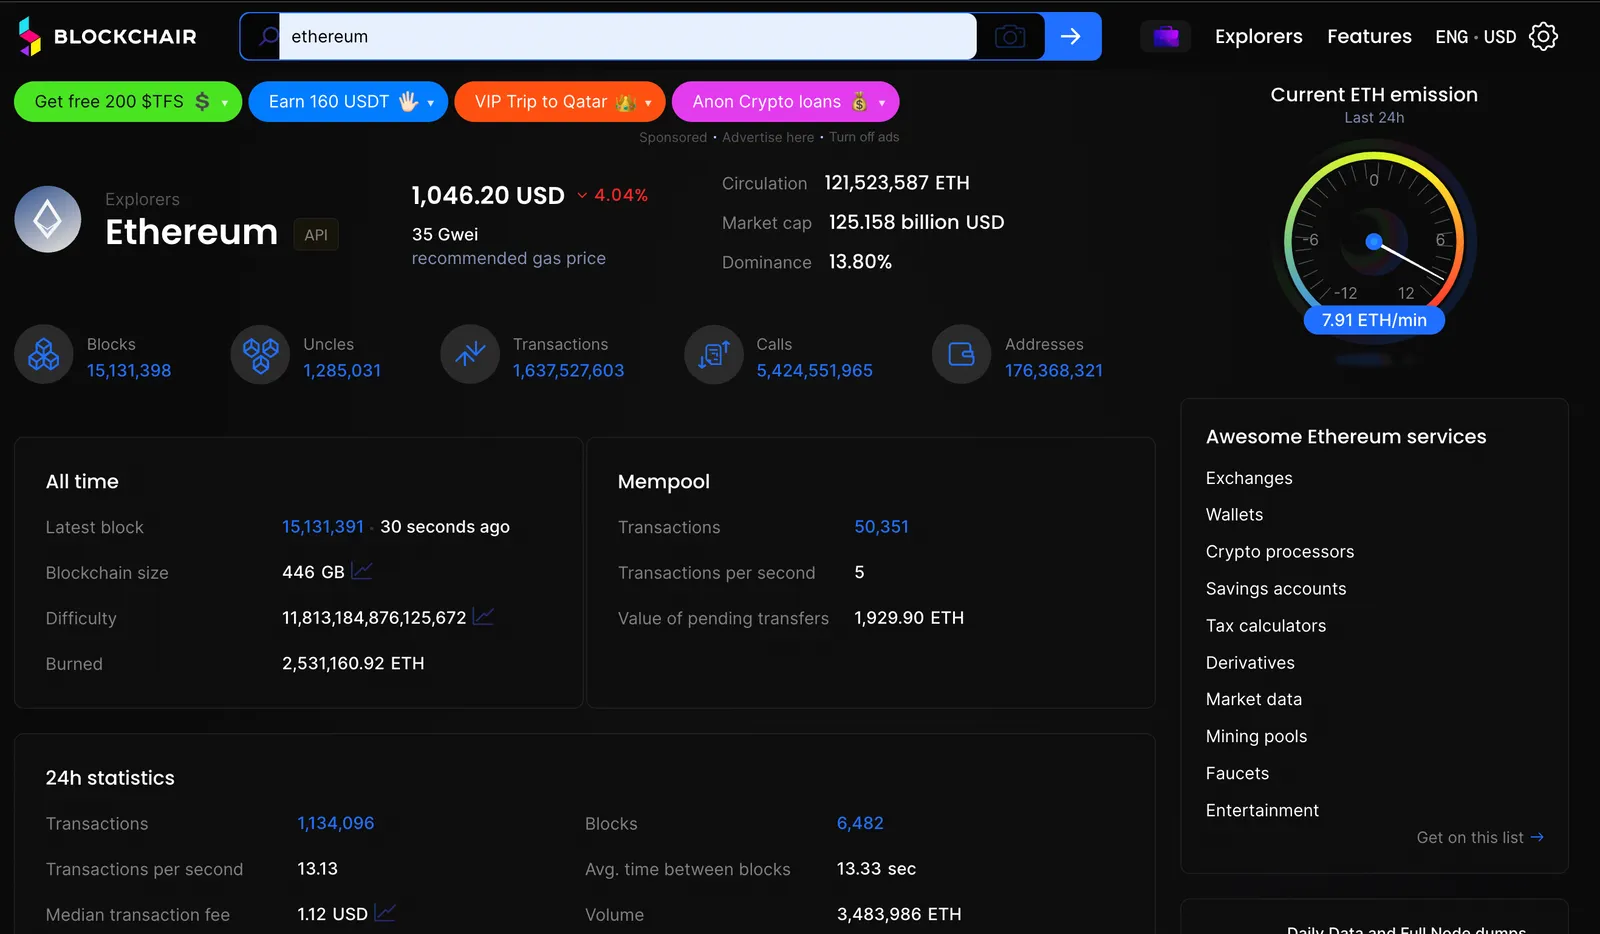Open Wallets services category

[x=1234, y=515]
